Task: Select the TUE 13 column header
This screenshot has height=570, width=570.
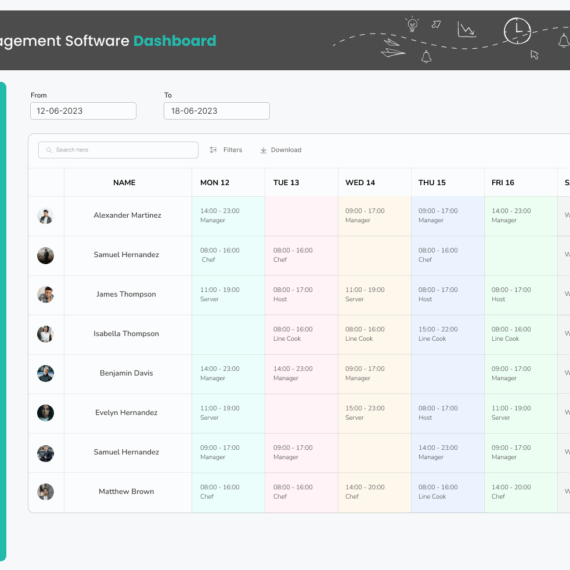Action: (x=286, y=182)
